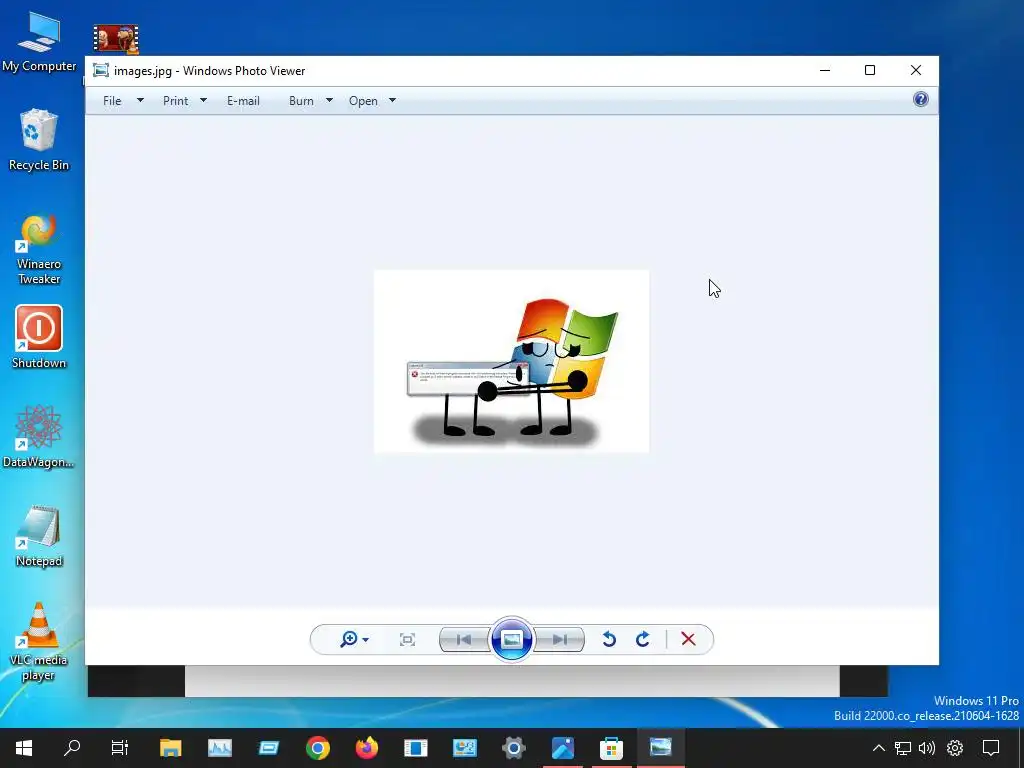Open the Windows Start menu
Screen dimensions: 1024x768
point(24,748)
